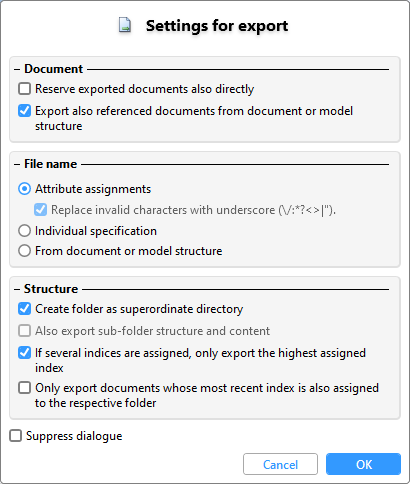This screenshot has width=410, height=484.
Task: Click the Cancel button
Action: (280, 464)
